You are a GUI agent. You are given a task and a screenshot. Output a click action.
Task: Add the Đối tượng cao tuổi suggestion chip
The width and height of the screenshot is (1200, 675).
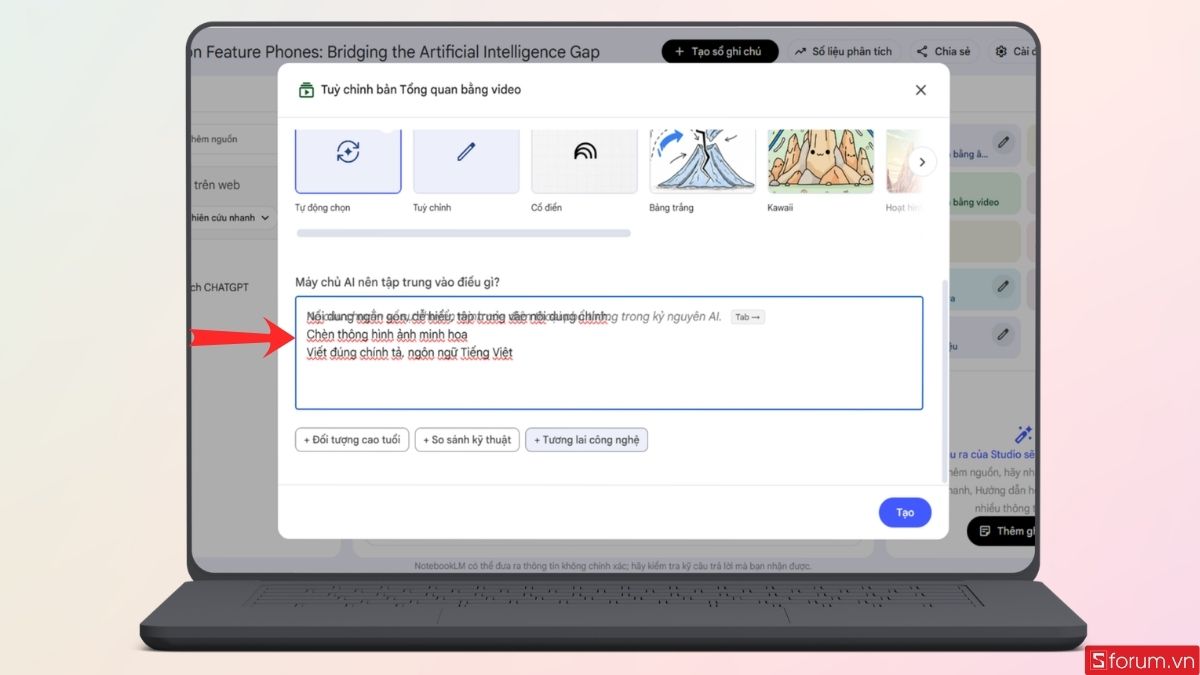[x=351, y=439]
